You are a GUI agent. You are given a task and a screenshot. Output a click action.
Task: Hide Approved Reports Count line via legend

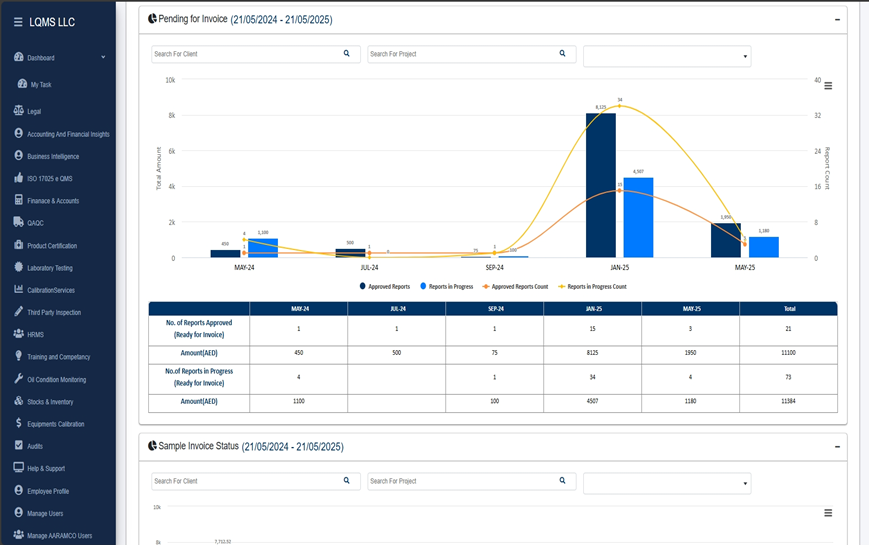[x=518, y=287]
